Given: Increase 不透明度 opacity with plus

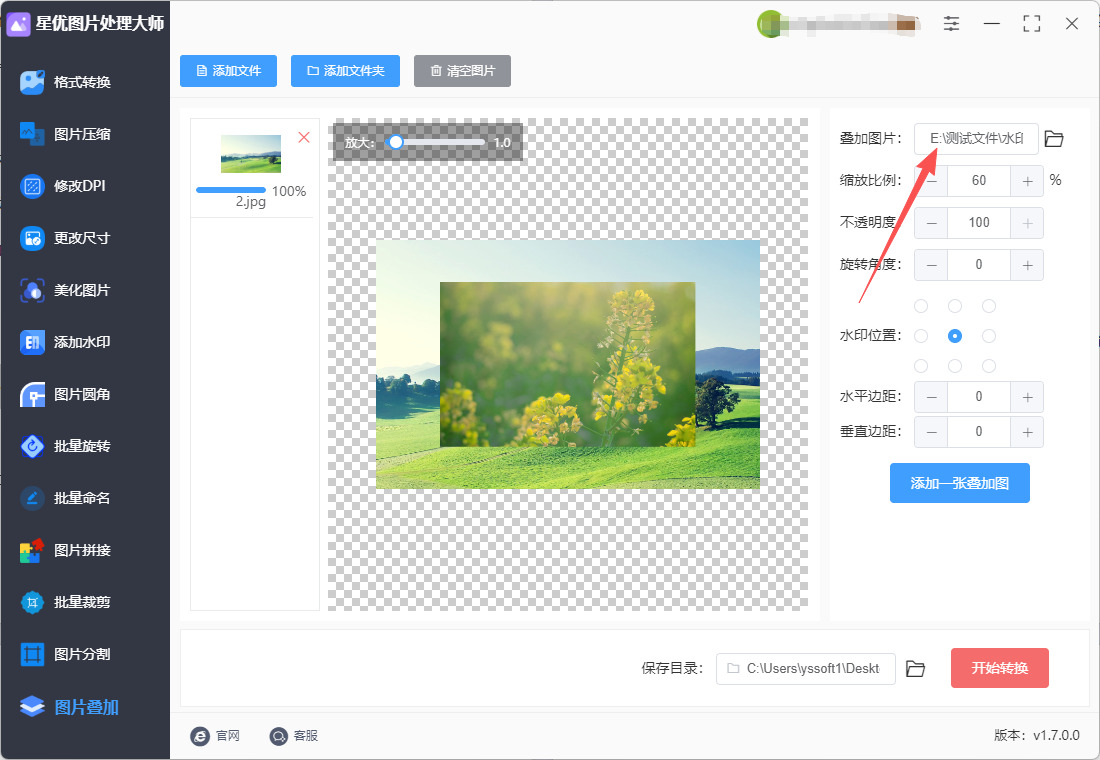Looking at the screenshot, I should 1027,223.
